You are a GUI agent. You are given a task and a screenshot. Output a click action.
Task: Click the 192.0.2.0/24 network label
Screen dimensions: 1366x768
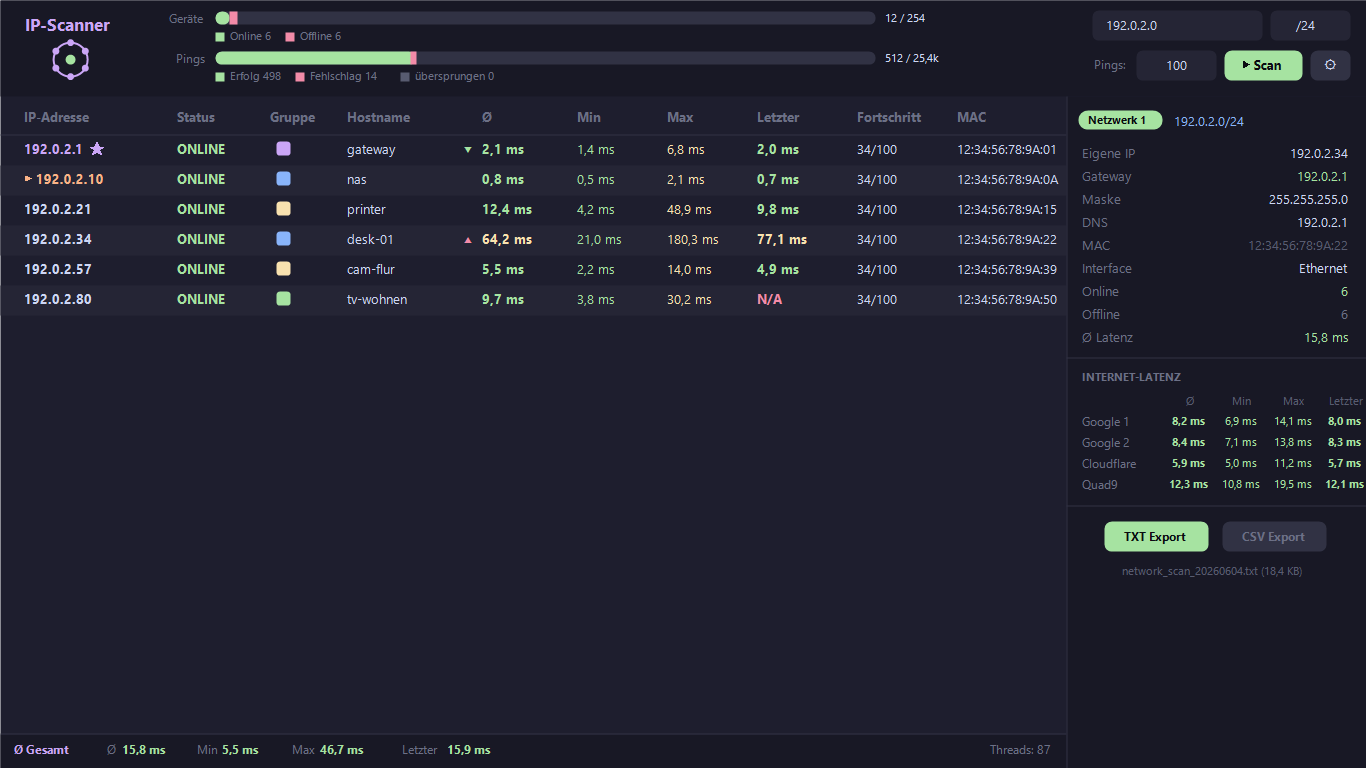tap(1209, 121)
